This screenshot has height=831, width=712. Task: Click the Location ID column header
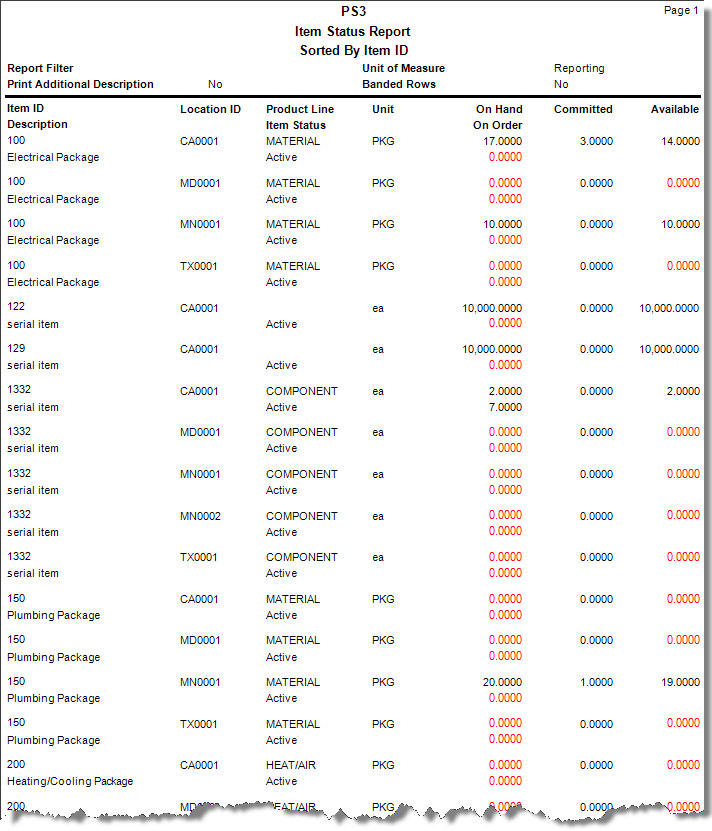(210, 109)
